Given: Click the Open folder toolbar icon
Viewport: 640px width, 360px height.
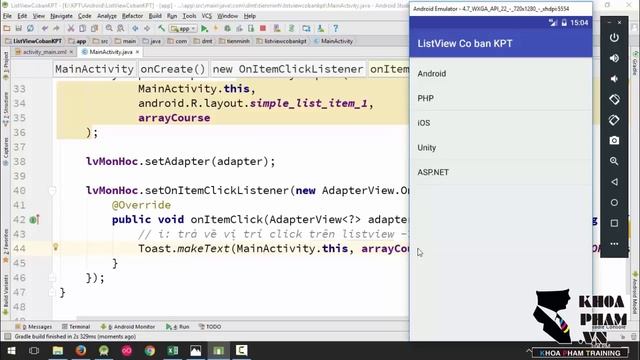Looking at the screenshot, I should (x=7, y=29).
